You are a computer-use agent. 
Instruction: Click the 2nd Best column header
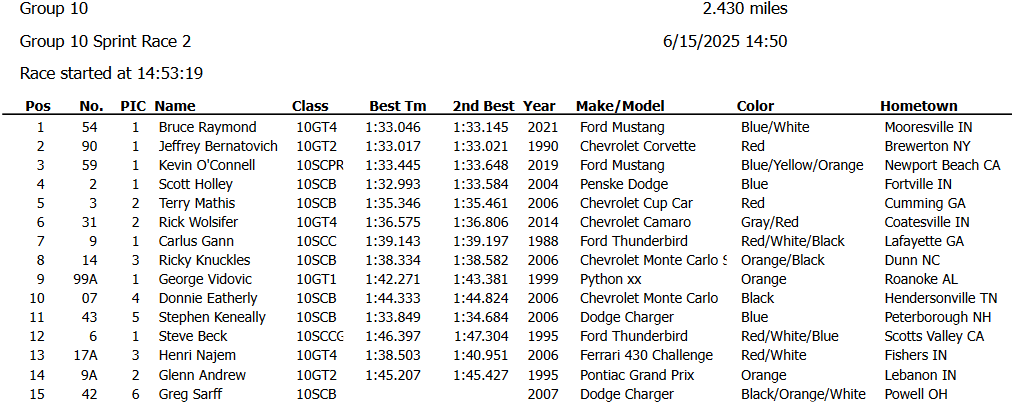pyautogui.click(x=483, y=107)
